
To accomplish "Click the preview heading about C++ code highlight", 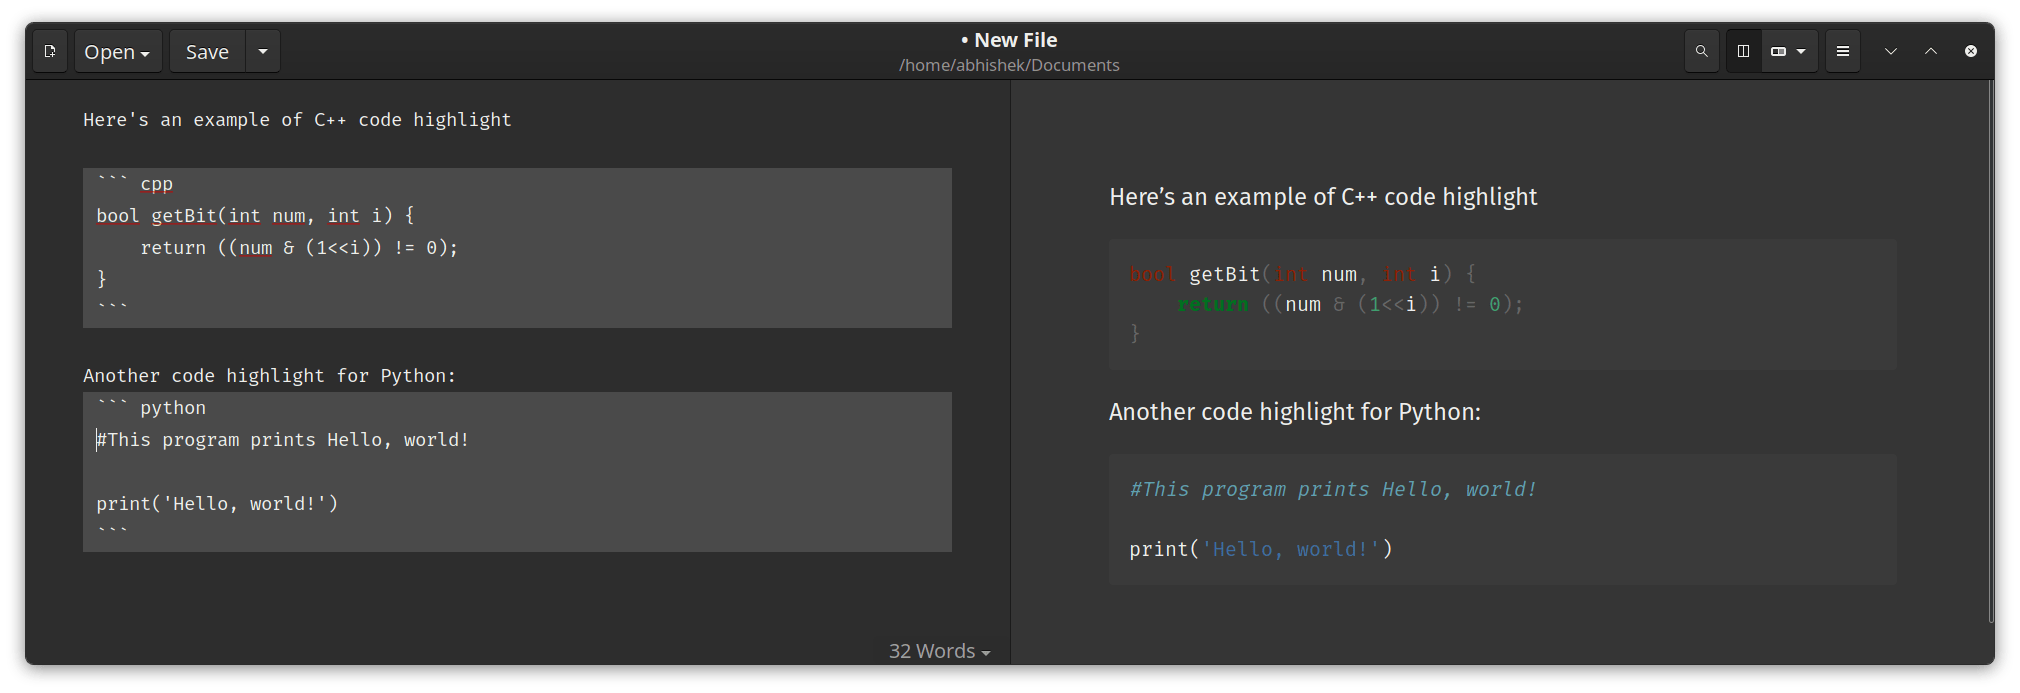I will click(x=1323, y=197).
